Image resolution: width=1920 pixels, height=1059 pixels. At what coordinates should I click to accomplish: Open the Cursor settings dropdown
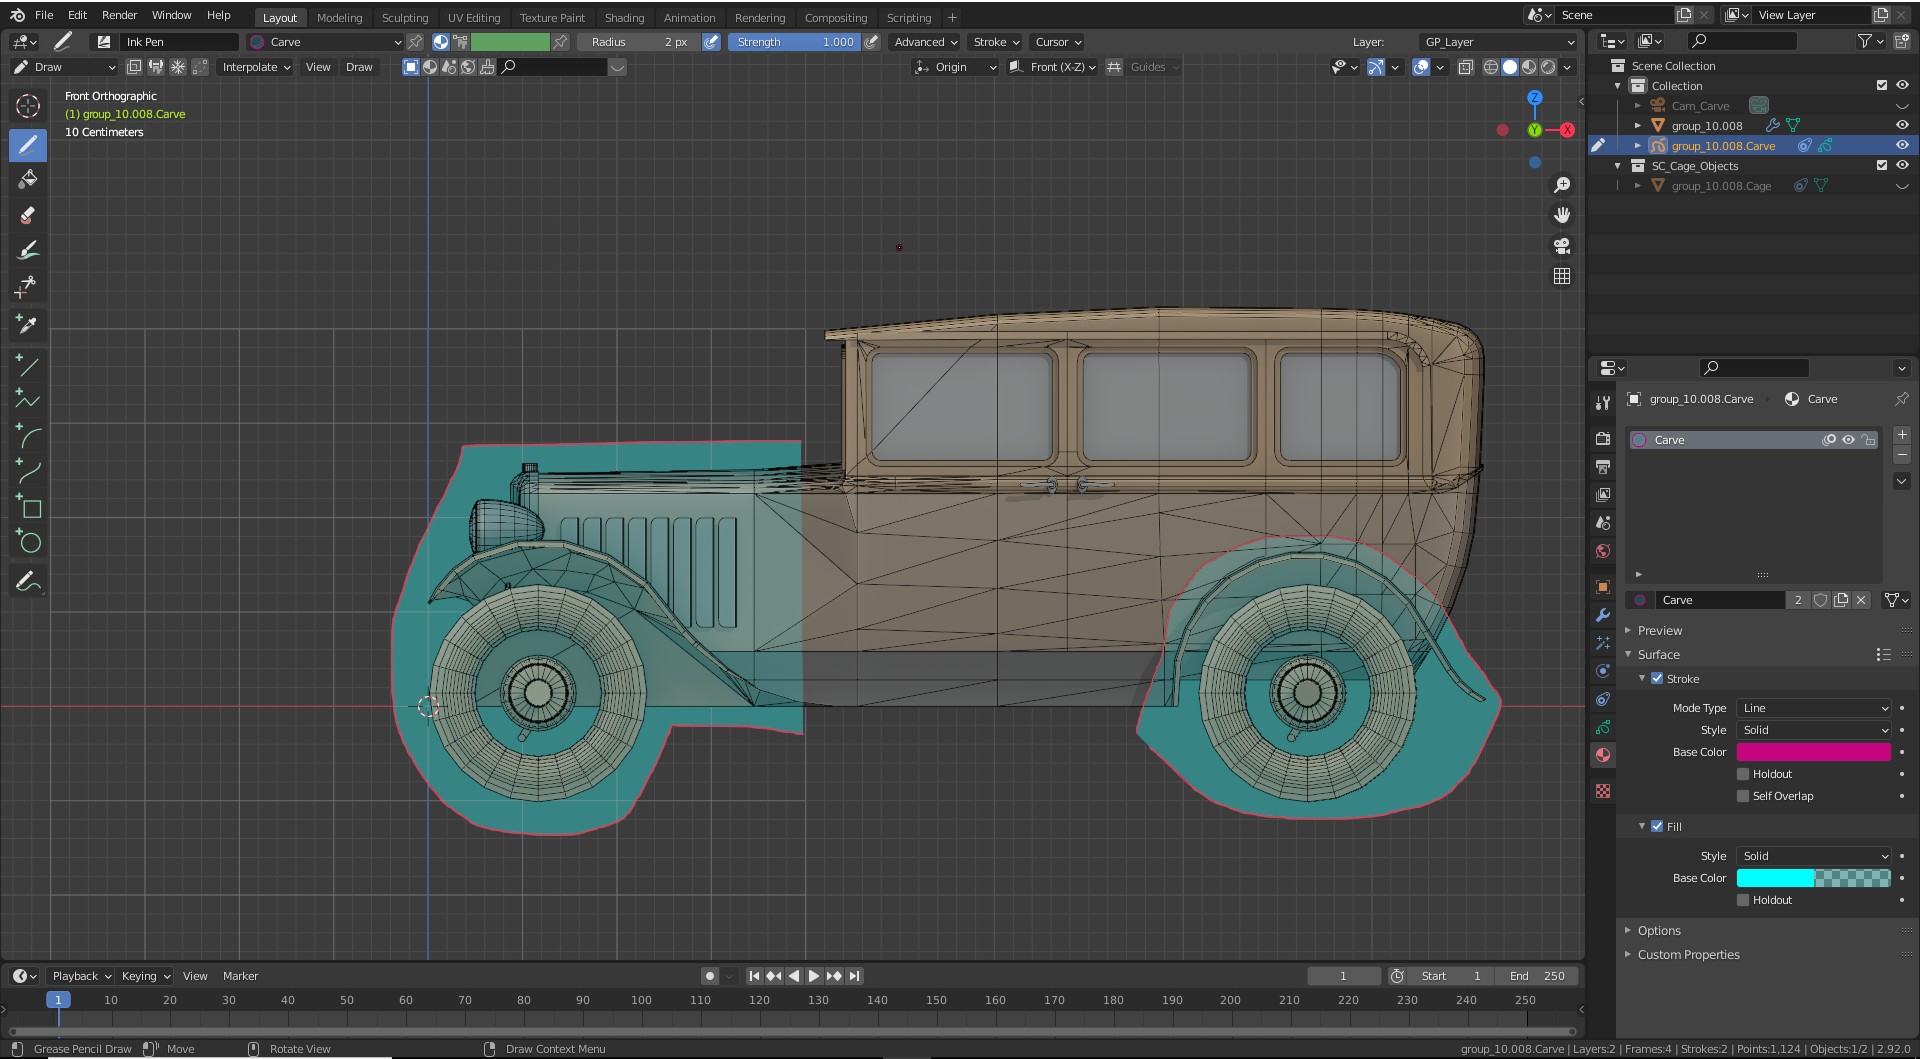1058,42
